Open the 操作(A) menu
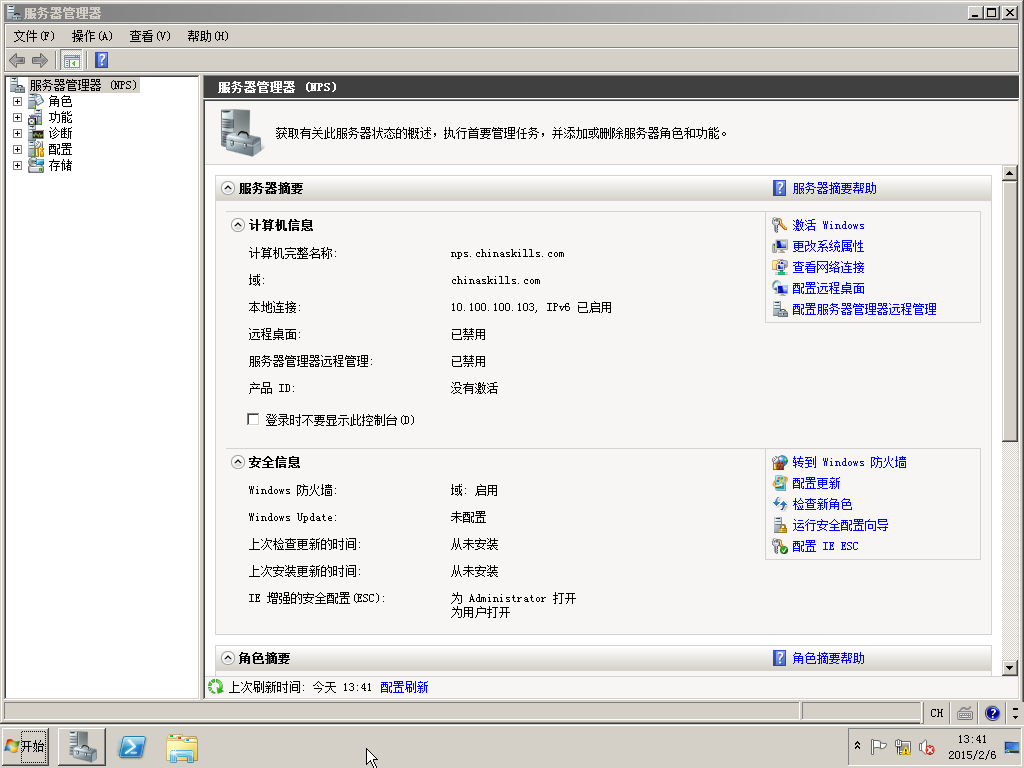The height and width of the screenshot is (768, 1024). click(x=92, y=36)
